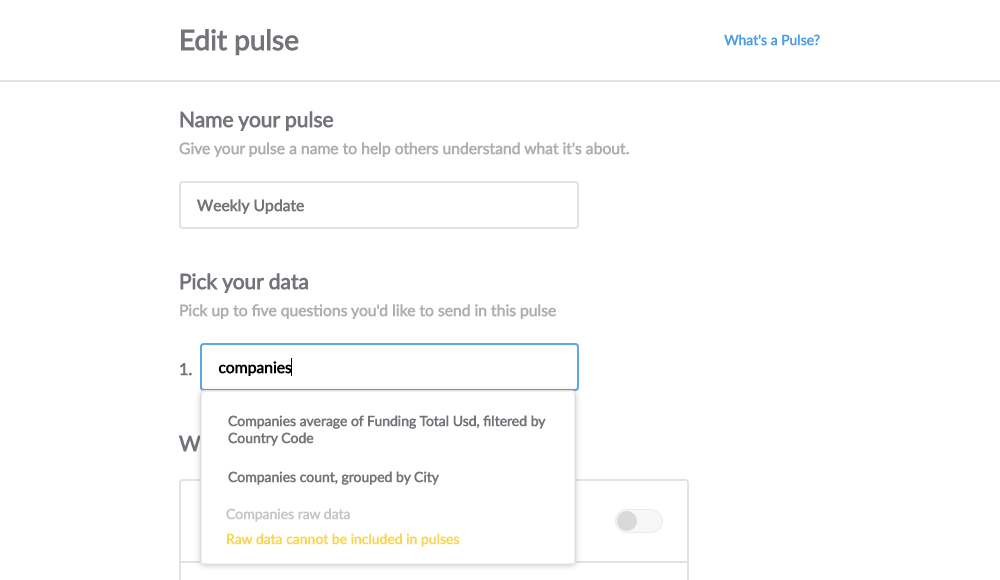This screenshot has height=580, width=1000.
Task: Enable the toggle switch in the panel
Action: pyautogui.click(x=638, y=521)
